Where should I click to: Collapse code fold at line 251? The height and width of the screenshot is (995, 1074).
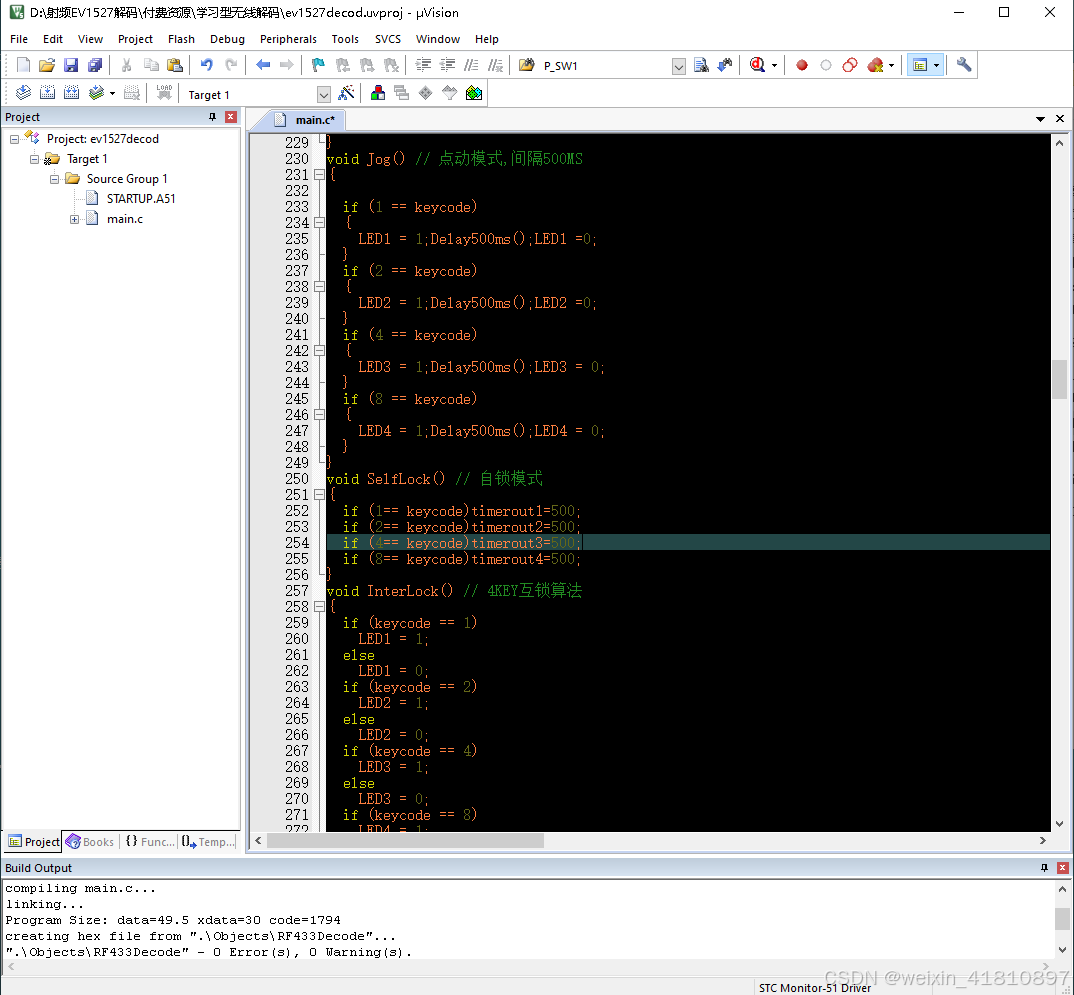click(319, 494)
